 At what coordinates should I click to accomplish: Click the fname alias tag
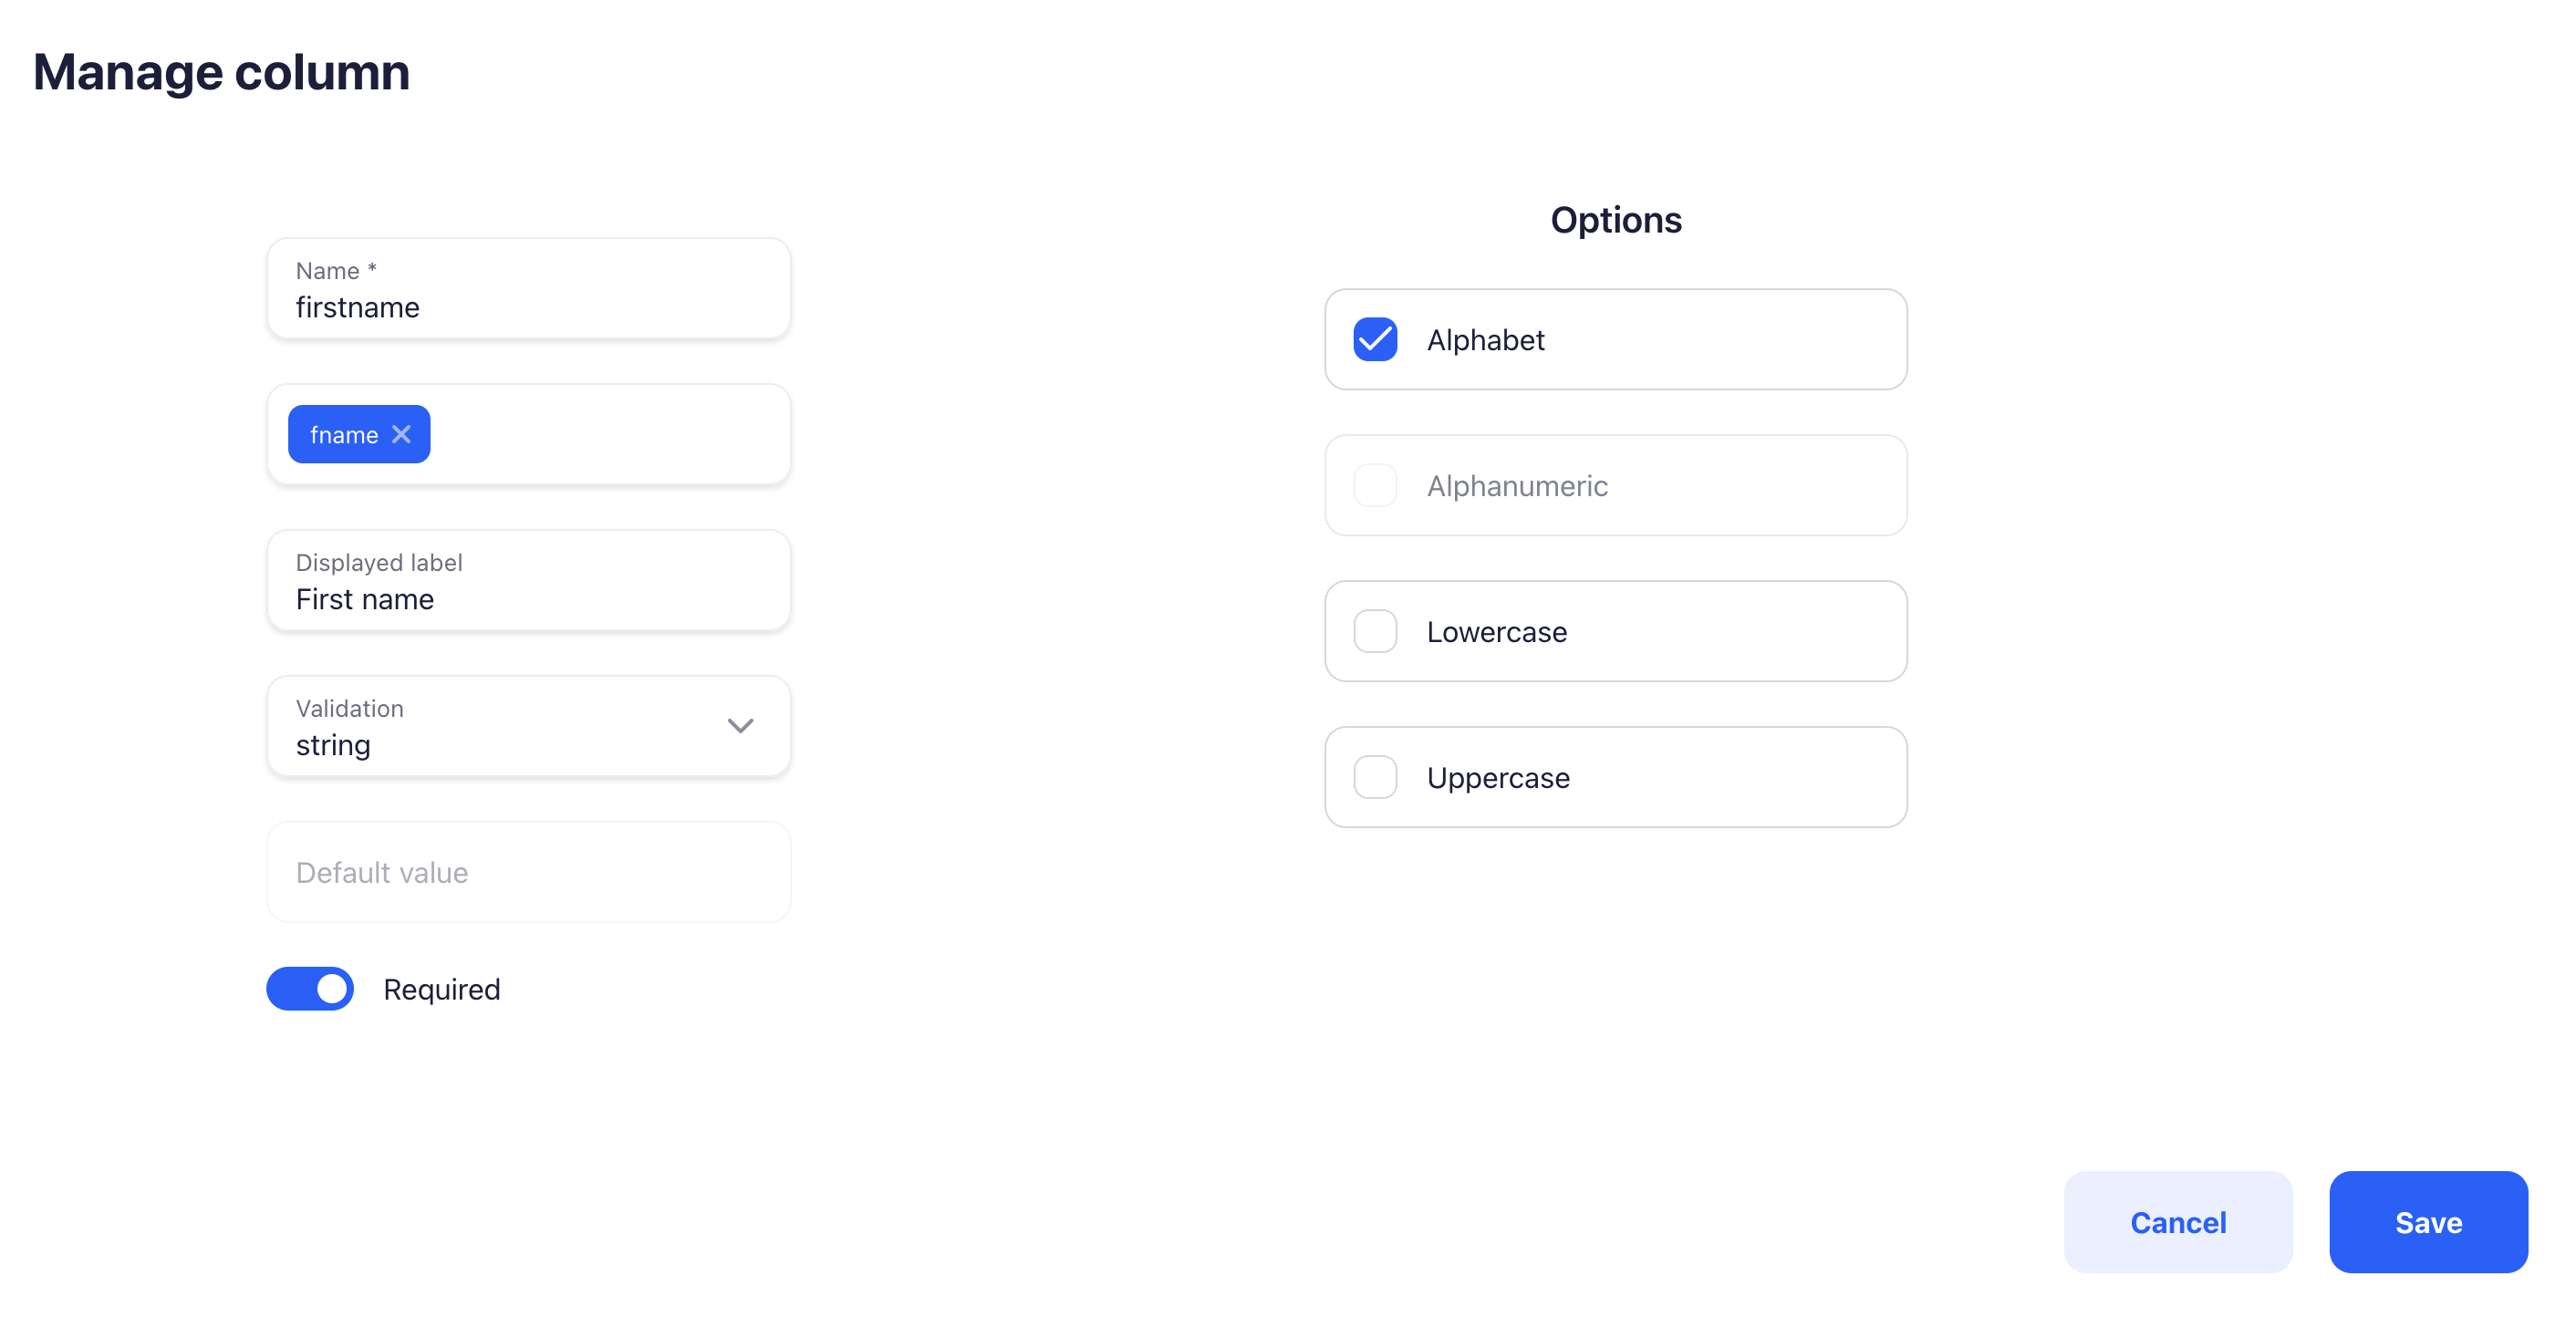click(358, 433)
